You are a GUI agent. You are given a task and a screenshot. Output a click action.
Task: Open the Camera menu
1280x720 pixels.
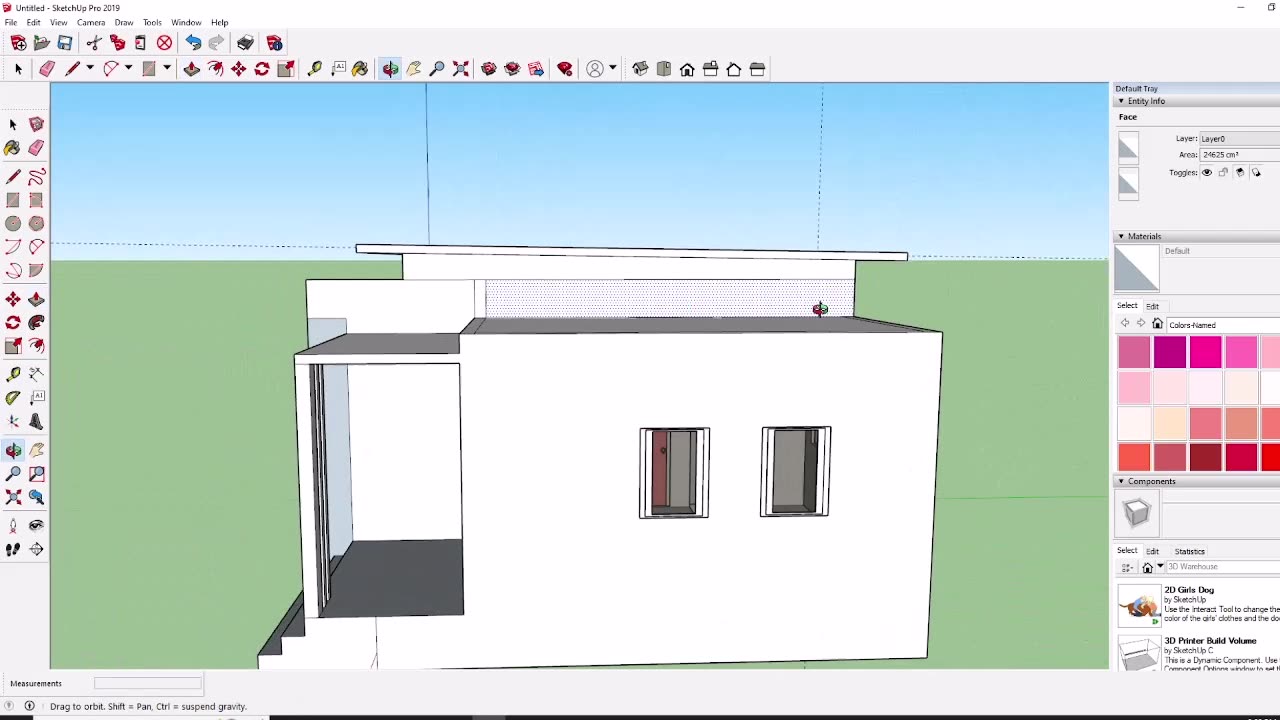[x=90, y=22]
